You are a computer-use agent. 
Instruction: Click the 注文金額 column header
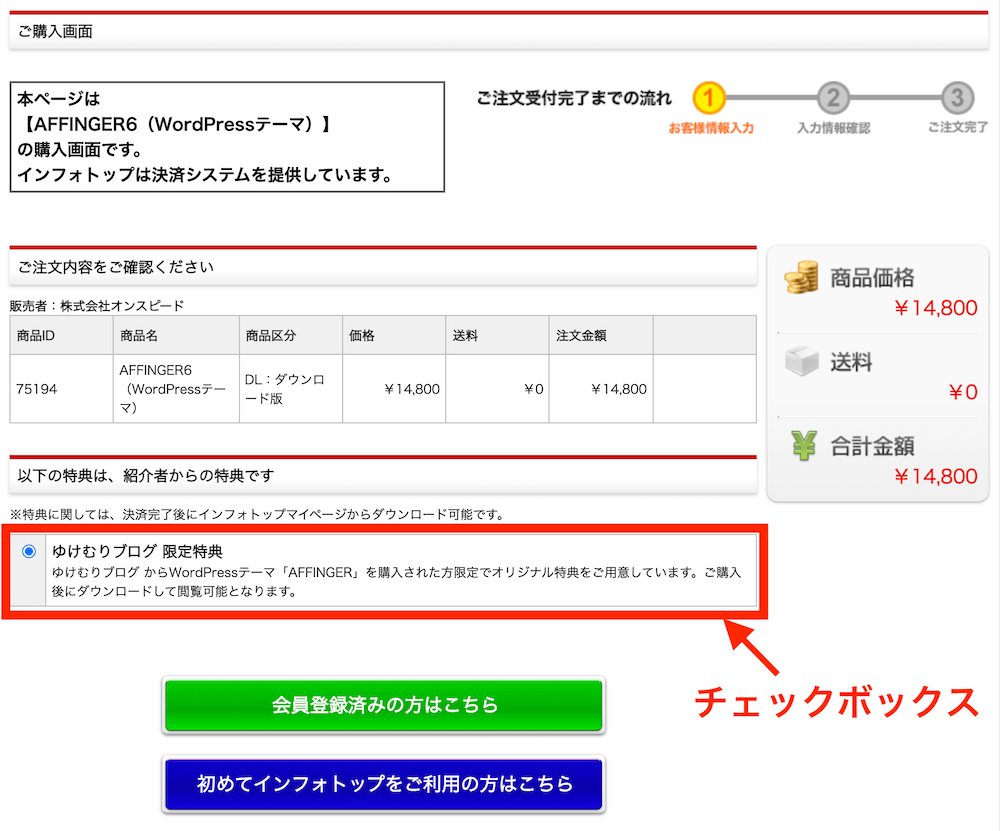(x=601, y=335)
